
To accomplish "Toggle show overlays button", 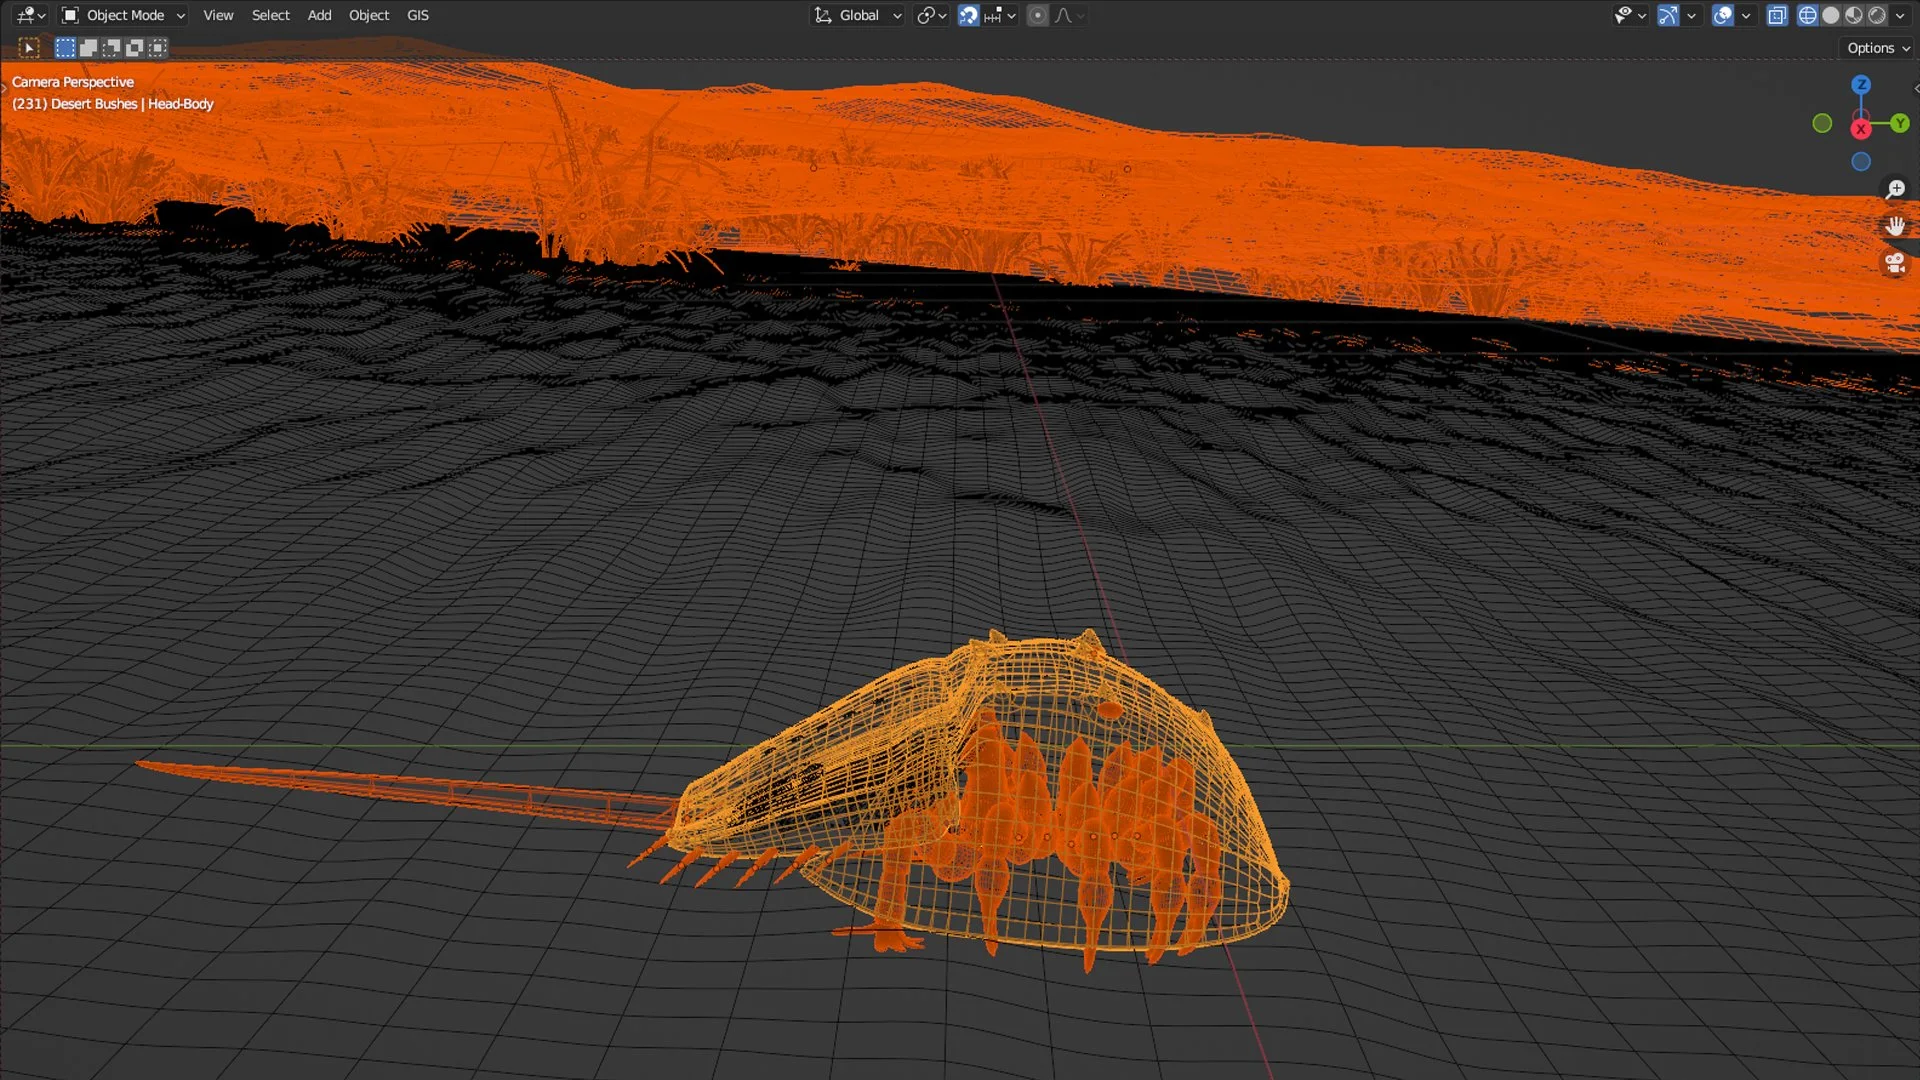I will (1722, 15).
